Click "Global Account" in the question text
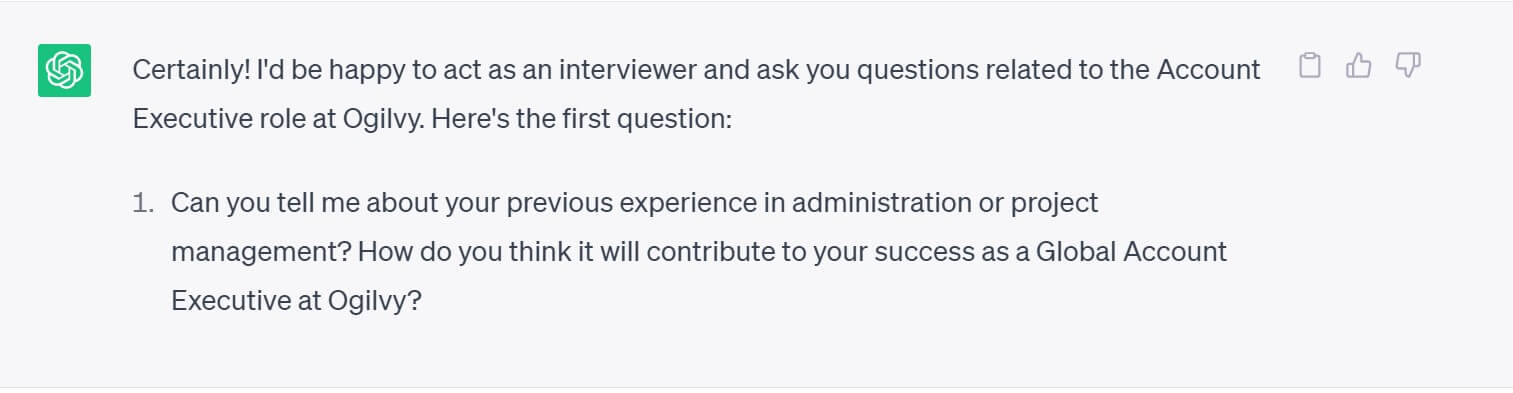1513x393 pixels. tap(1131, 252)
